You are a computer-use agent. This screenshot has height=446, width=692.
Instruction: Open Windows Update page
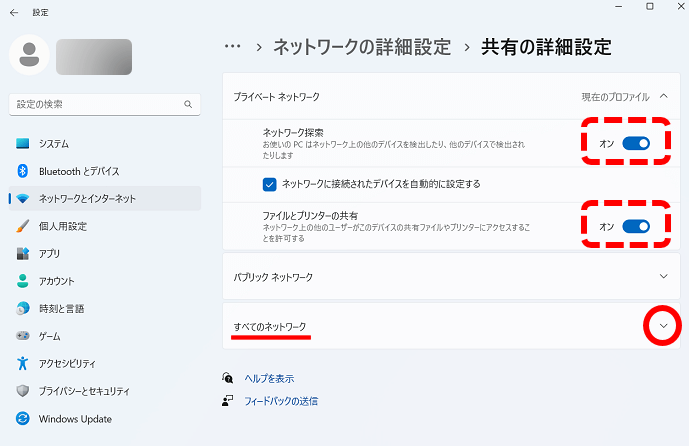click(75, 419)
